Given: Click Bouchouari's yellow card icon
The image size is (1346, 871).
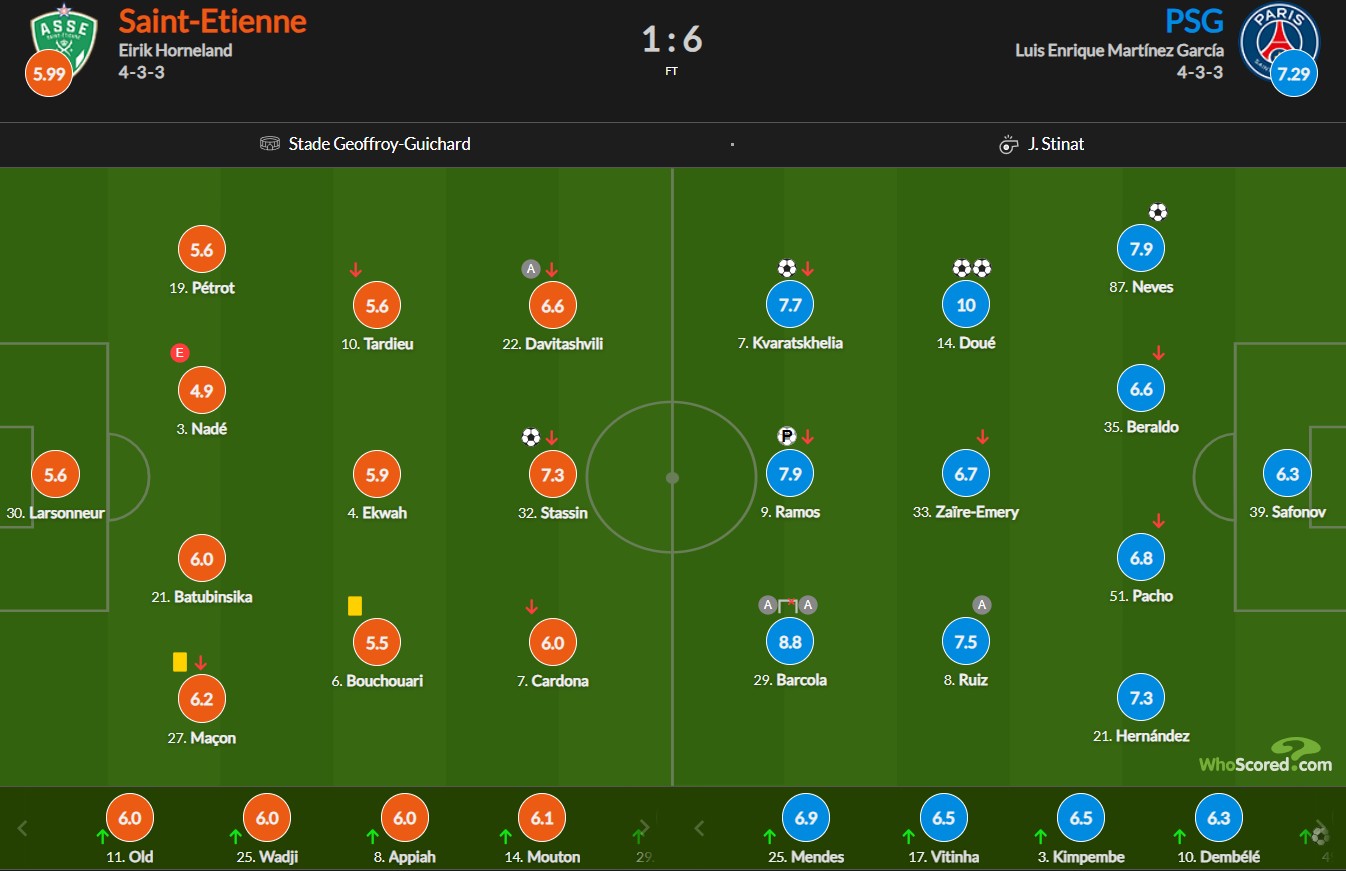Looking at the screenshot, I should pyautogui.click(x=354, y=606).
